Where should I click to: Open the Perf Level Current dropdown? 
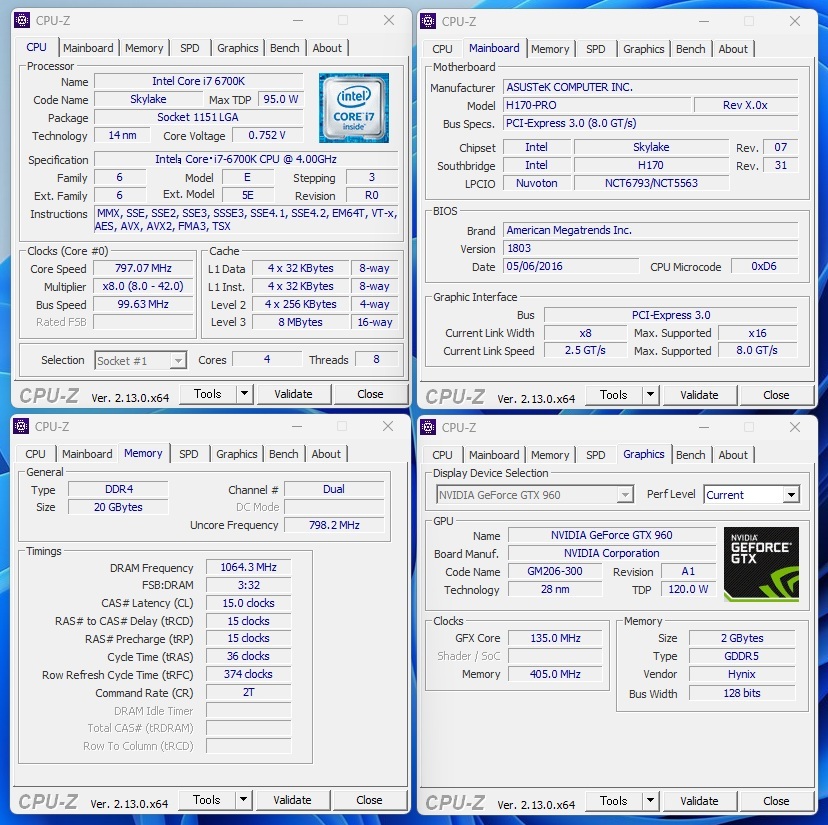[x=791, y=495]
